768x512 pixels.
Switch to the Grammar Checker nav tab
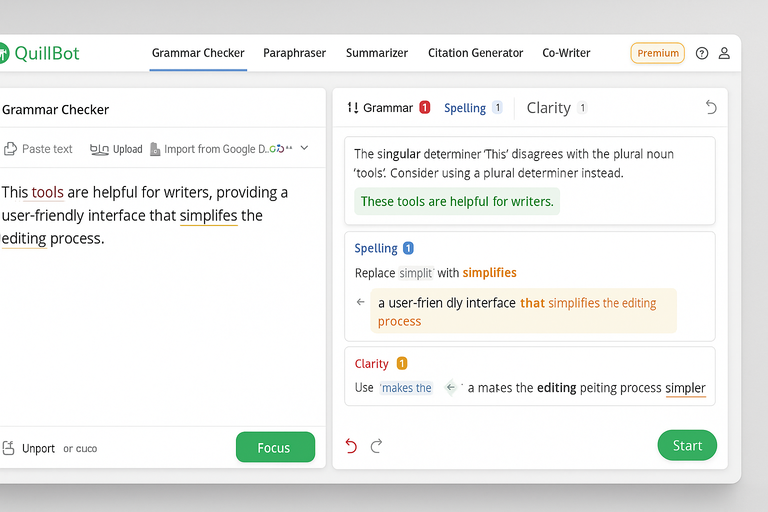[198, 53]
